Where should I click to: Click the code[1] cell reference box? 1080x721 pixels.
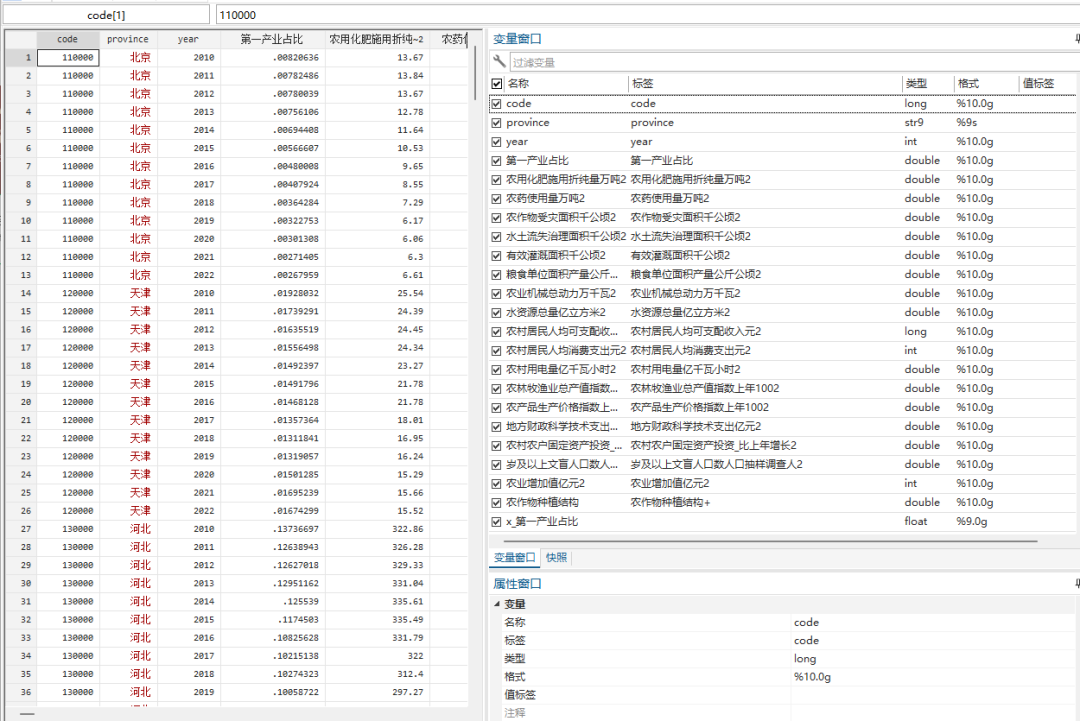click(106, 14)
